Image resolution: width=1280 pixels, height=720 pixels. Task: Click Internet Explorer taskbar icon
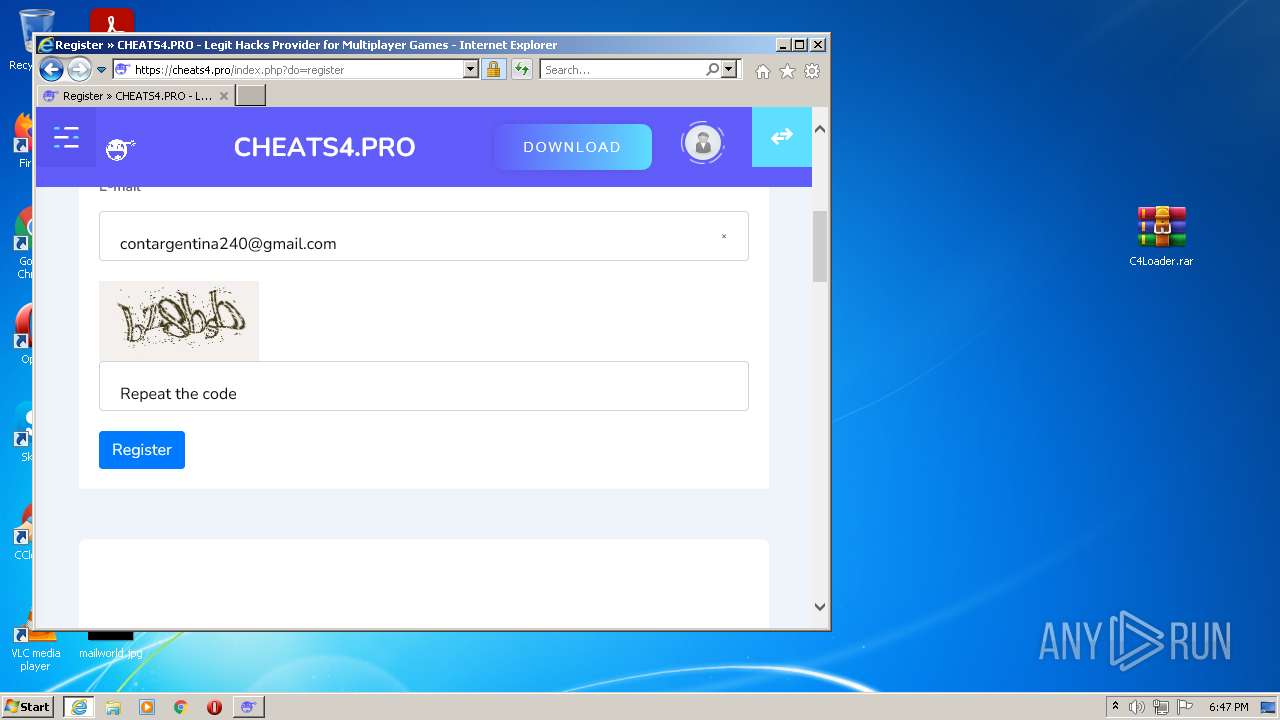pyautogui.click(x=78, y=707)
